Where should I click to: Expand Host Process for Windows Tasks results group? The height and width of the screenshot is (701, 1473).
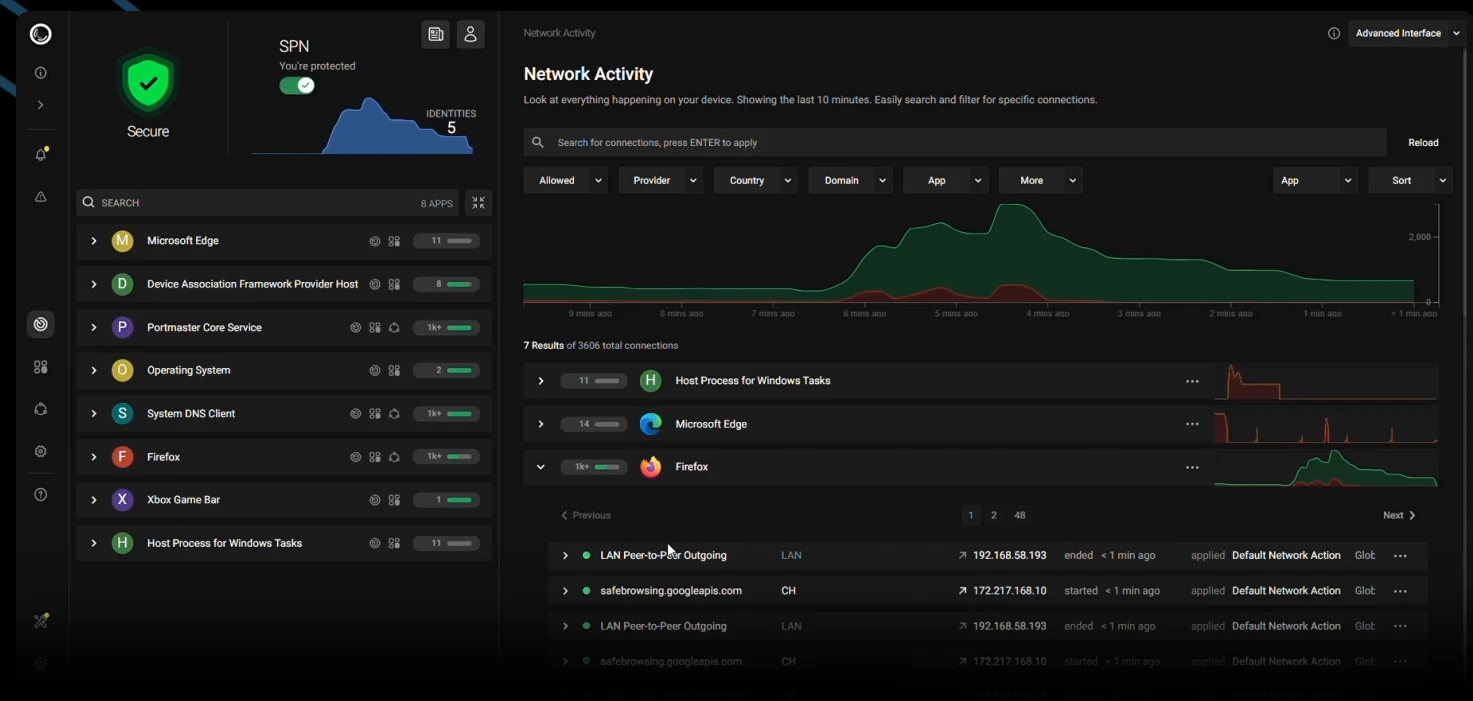pos(540,381)
